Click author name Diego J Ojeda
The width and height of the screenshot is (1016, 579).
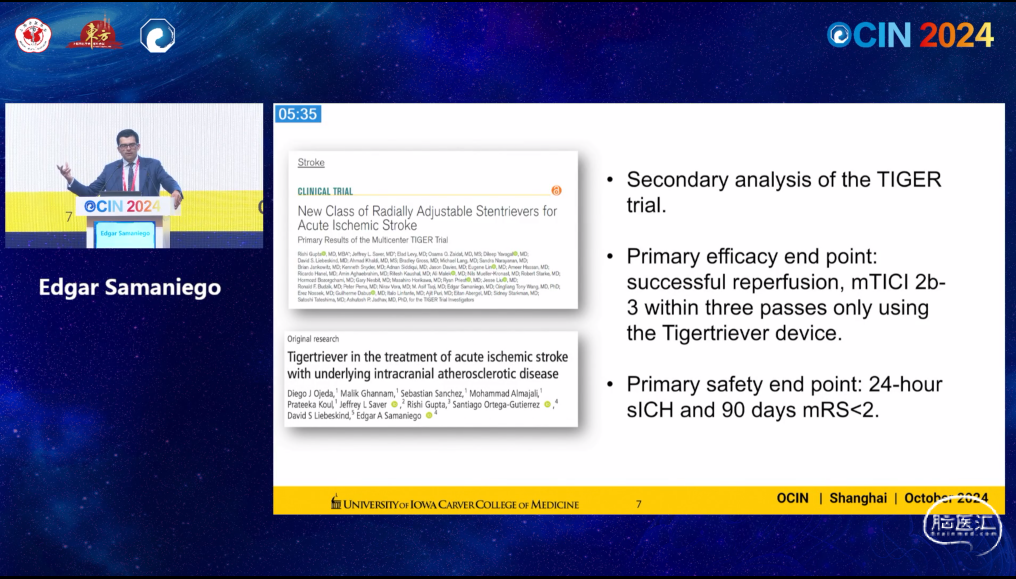[x=310, y=393]
